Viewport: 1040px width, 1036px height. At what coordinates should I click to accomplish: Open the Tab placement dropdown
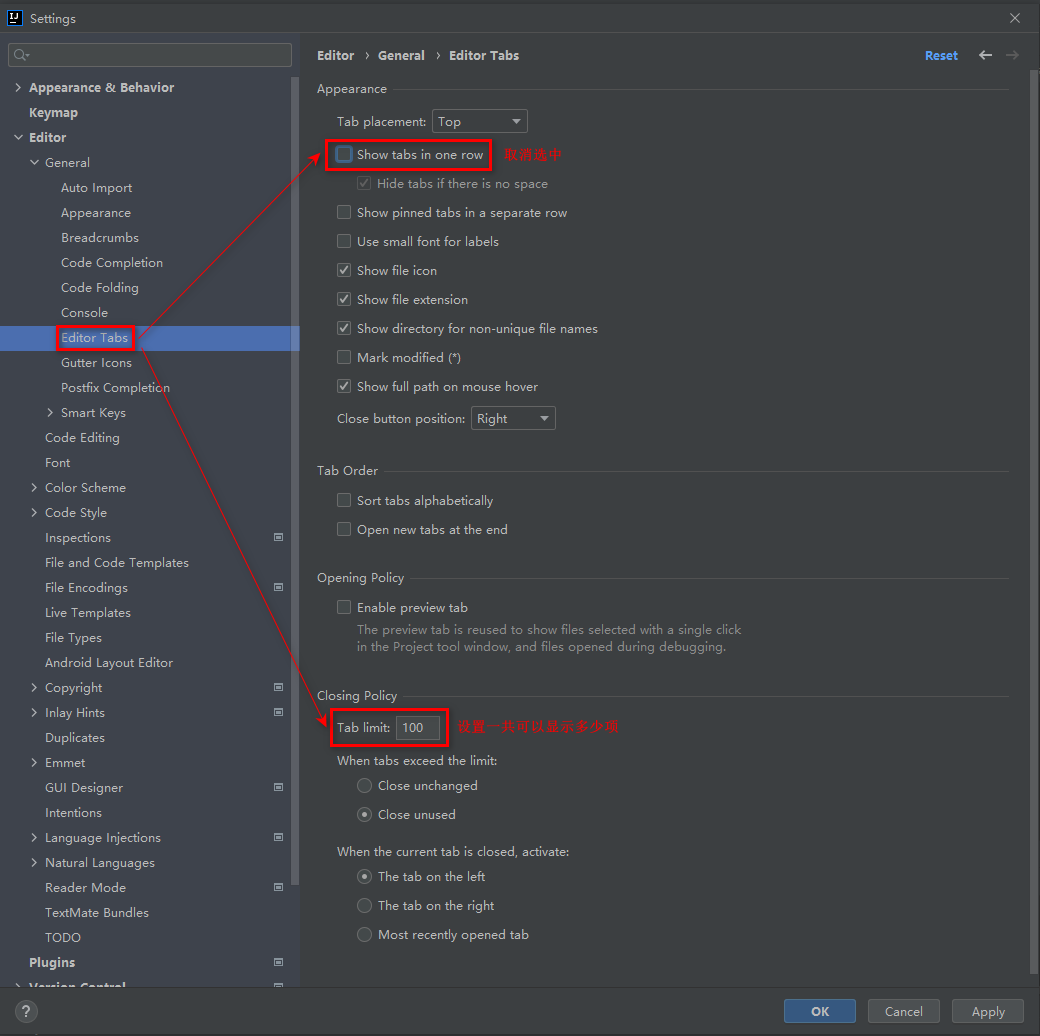point(480,121)
